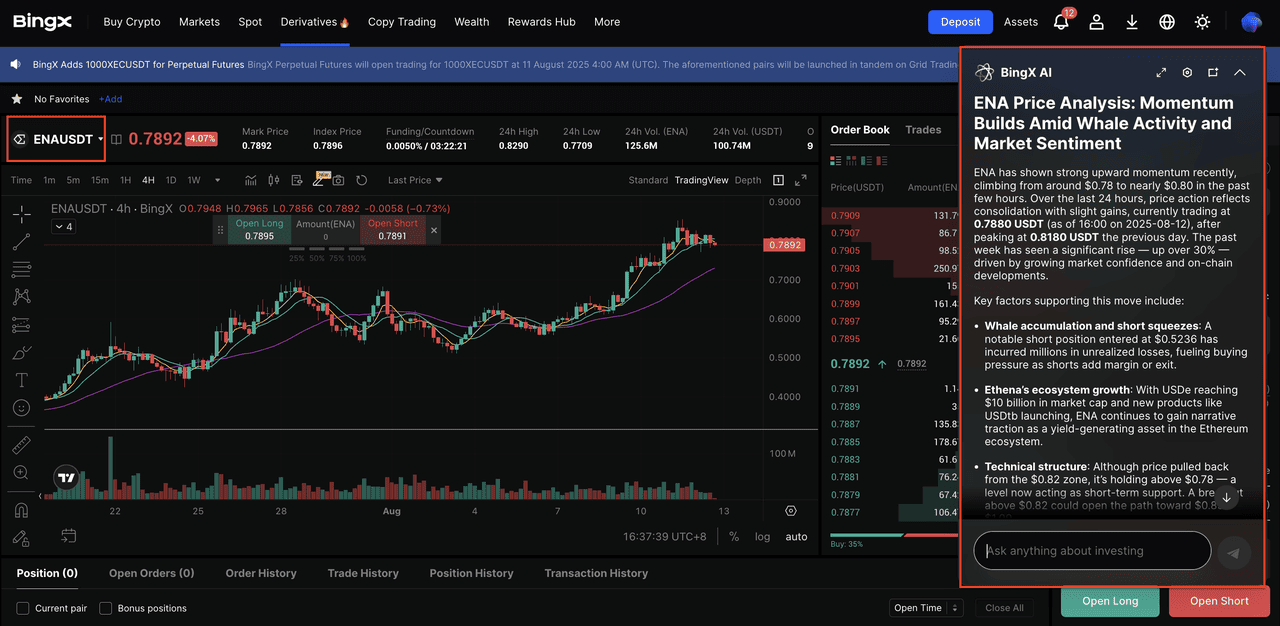Open the emoji icons tool
Screen dimensions: 1280x626
(21, 408)
